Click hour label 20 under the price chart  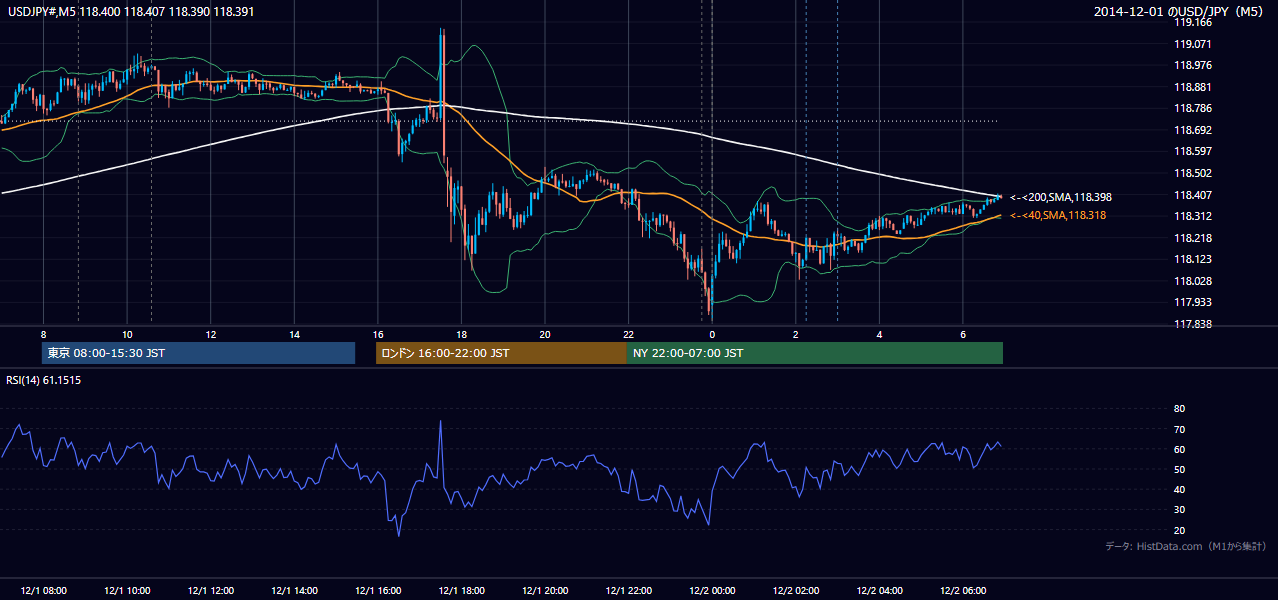tap(545, 334)
